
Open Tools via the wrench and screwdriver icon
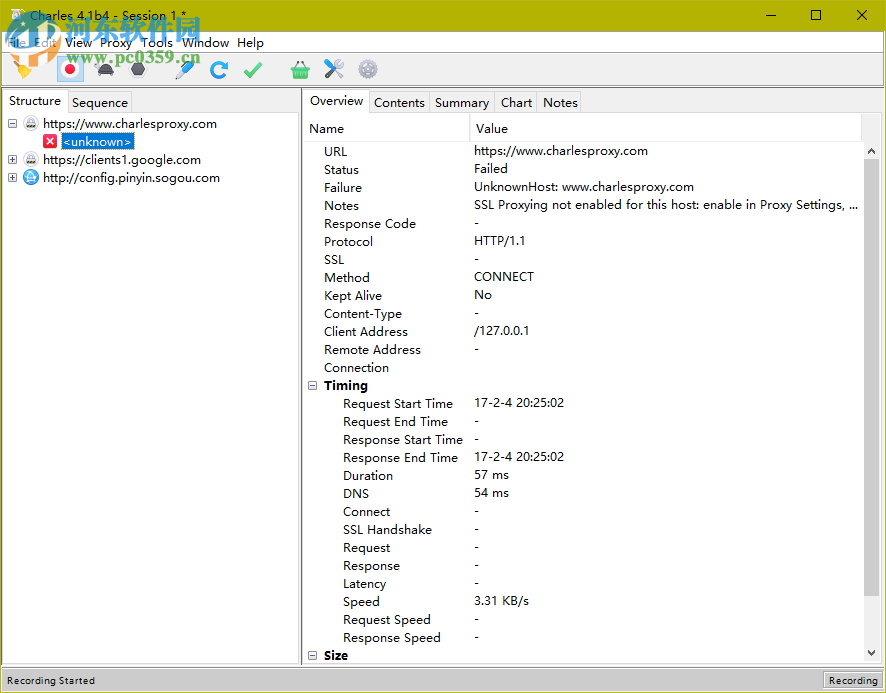332,69
